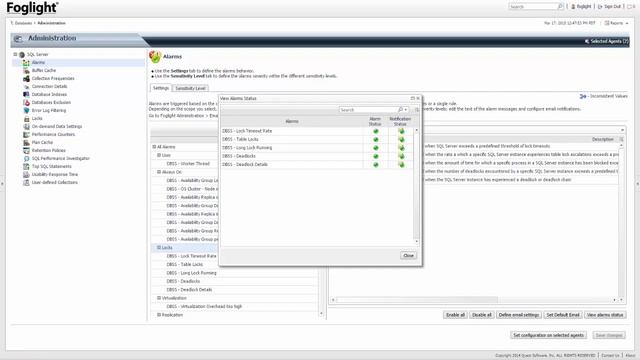Collapse the Locks alarms group
The height and width of the screenshot is (360, 640).
159,247
